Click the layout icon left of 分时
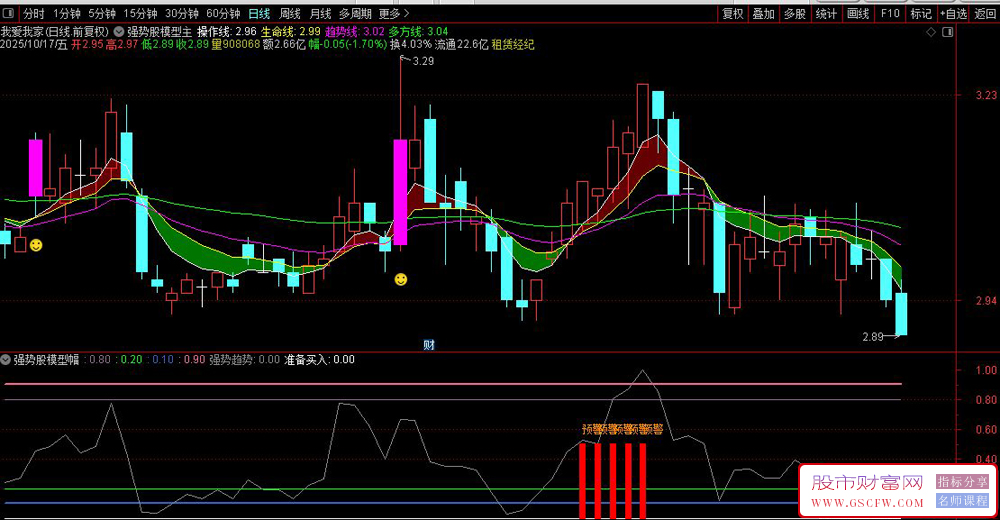This screenshot has height=520, width=1000. tap(10, 14)
